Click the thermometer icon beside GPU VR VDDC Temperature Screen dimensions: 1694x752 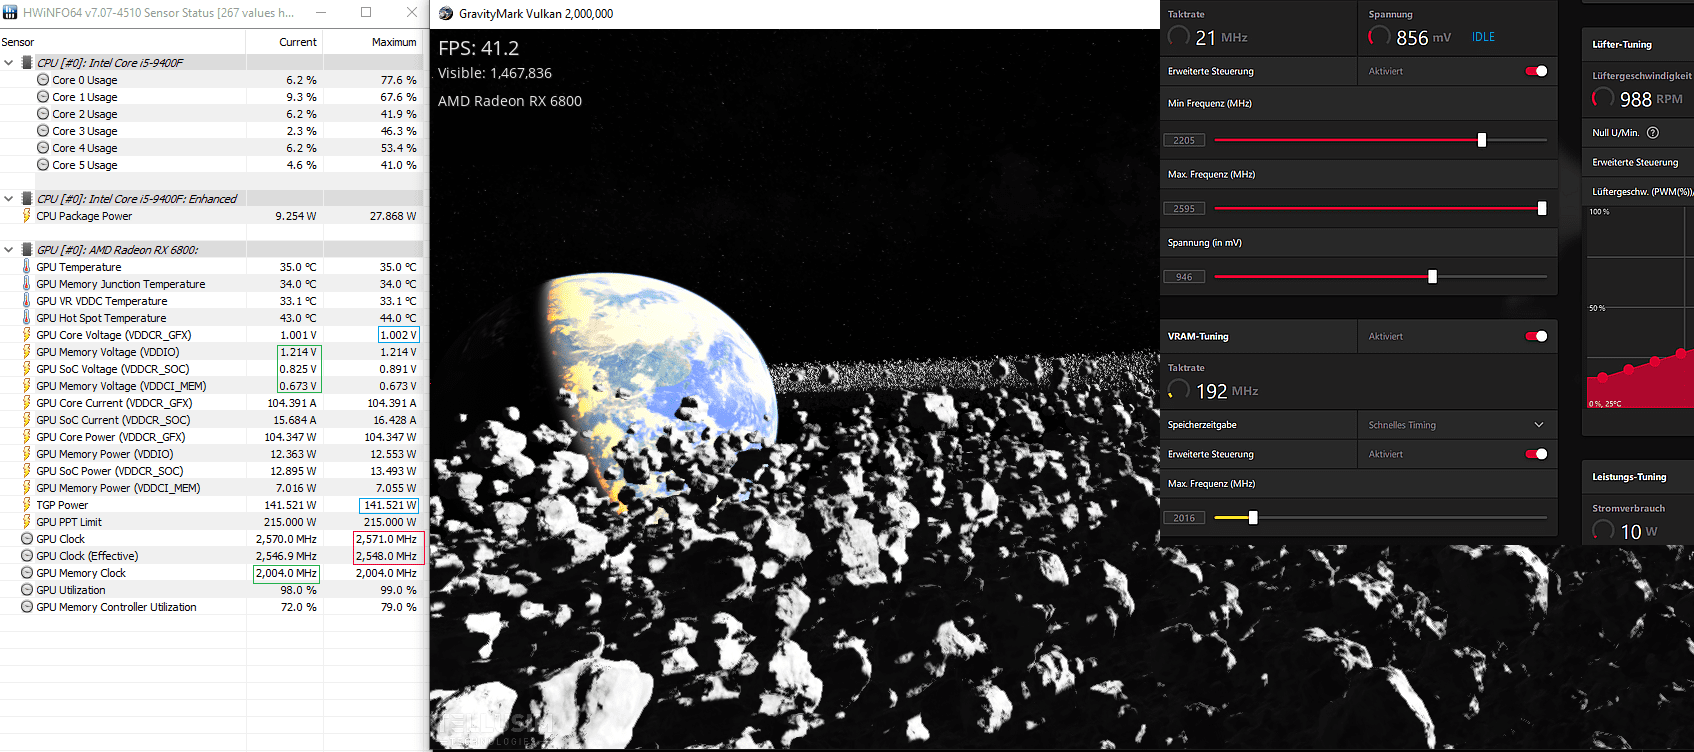(27, 301)
